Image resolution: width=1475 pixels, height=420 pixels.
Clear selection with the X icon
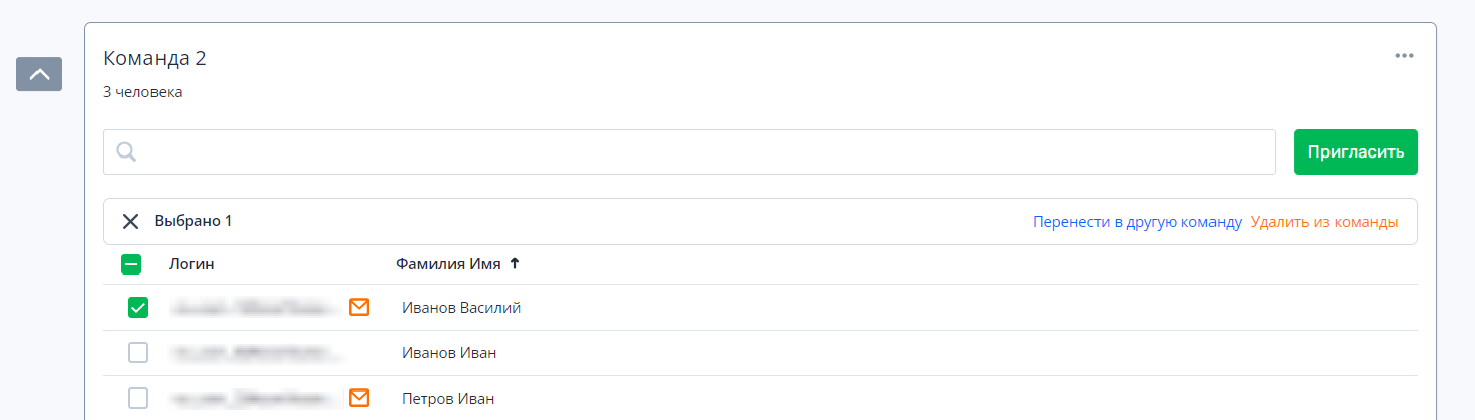pyautogui.click(x=130, y=221)
